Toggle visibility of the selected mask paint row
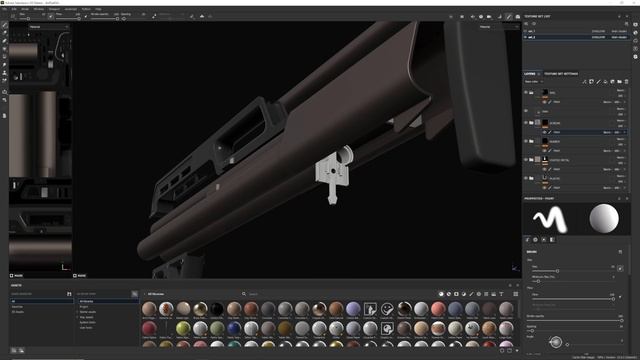This screenshot has height=360, width=640. (544, 132)
